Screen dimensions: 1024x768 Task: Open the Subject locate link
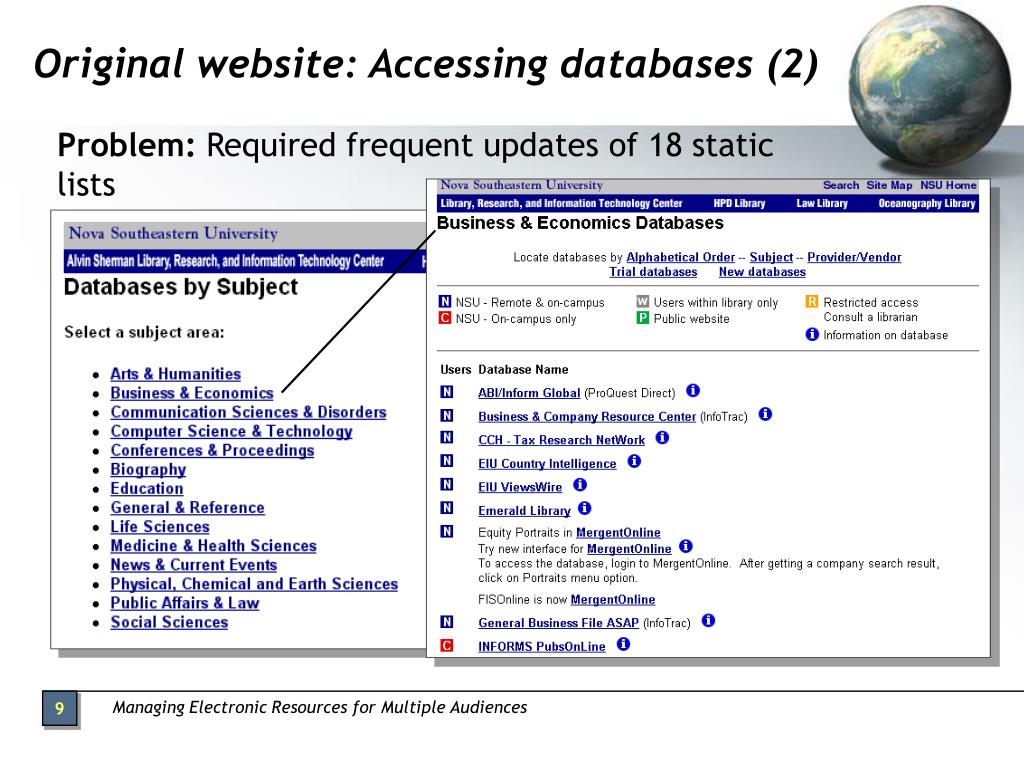pyautogui.click(x=771, y=257)
